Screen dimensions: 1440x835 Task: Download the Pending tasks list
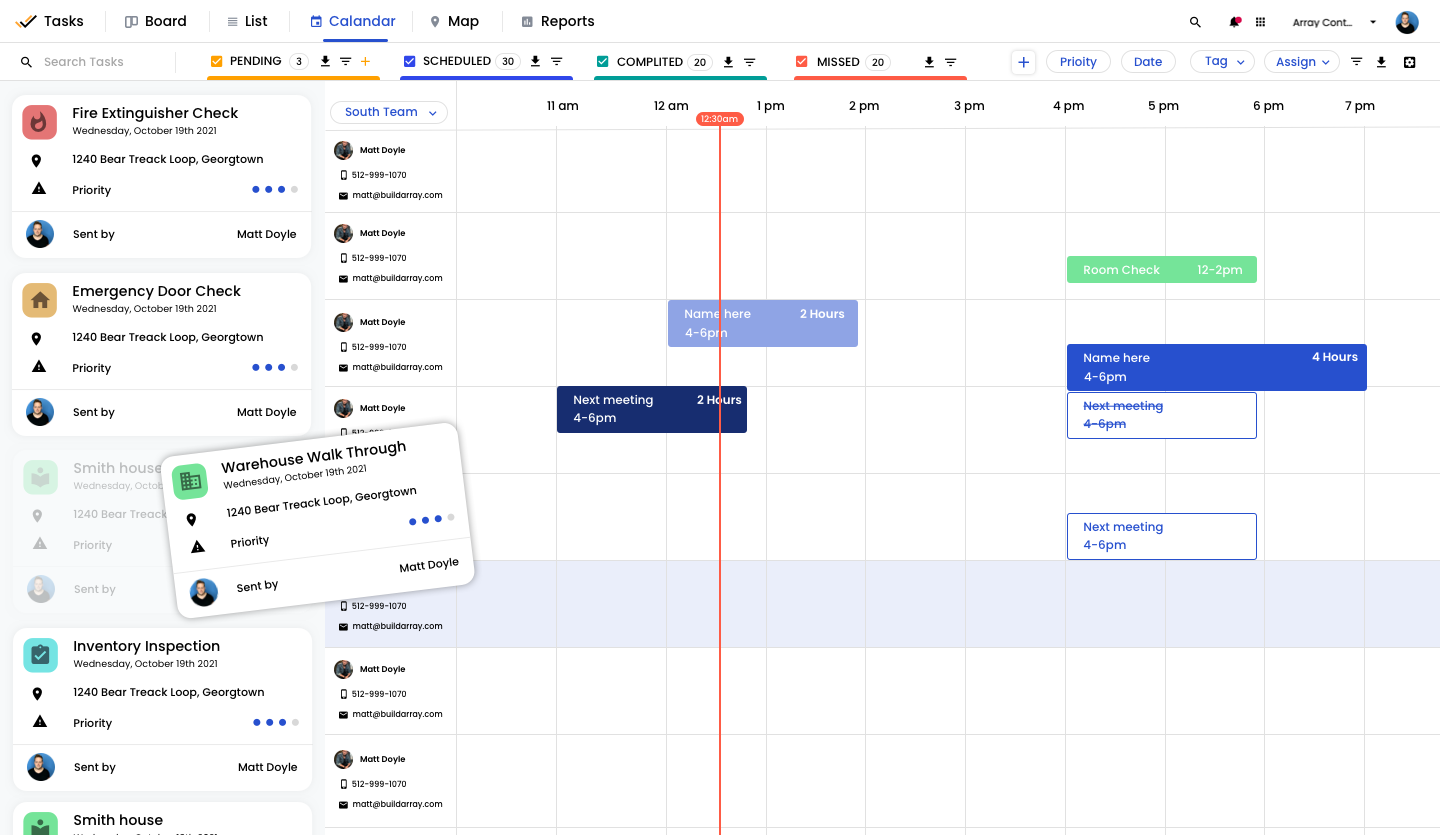click(325, 62)
